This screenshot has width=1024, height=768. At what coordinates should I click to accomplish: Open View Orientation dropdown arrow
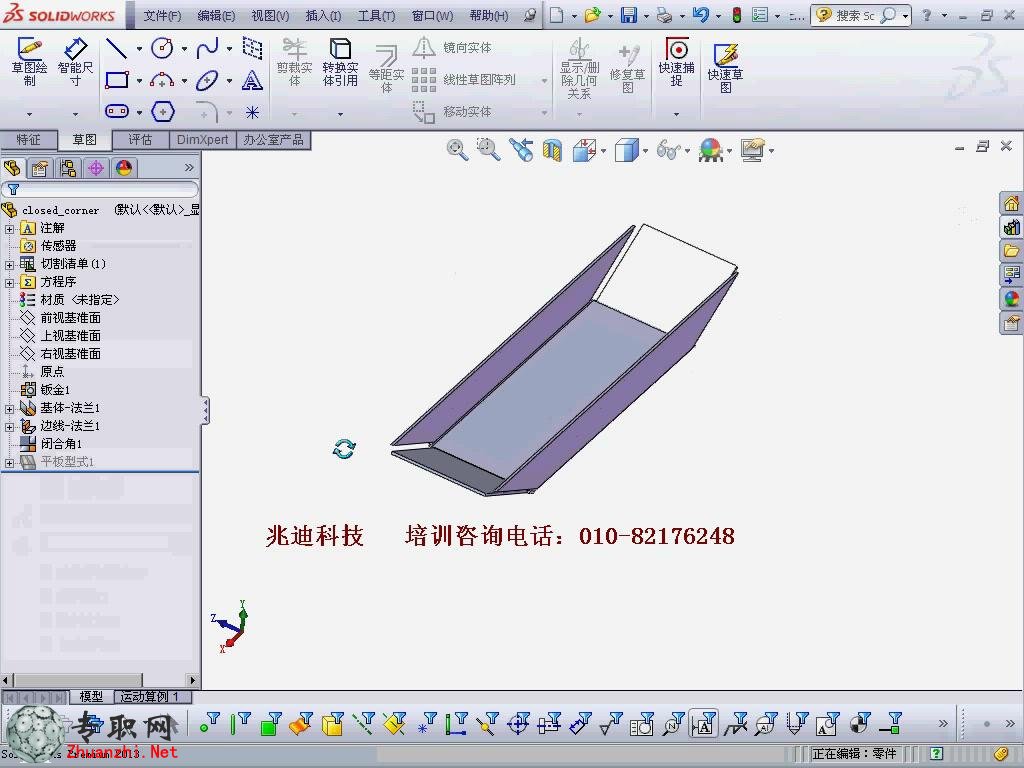point(603,151)
